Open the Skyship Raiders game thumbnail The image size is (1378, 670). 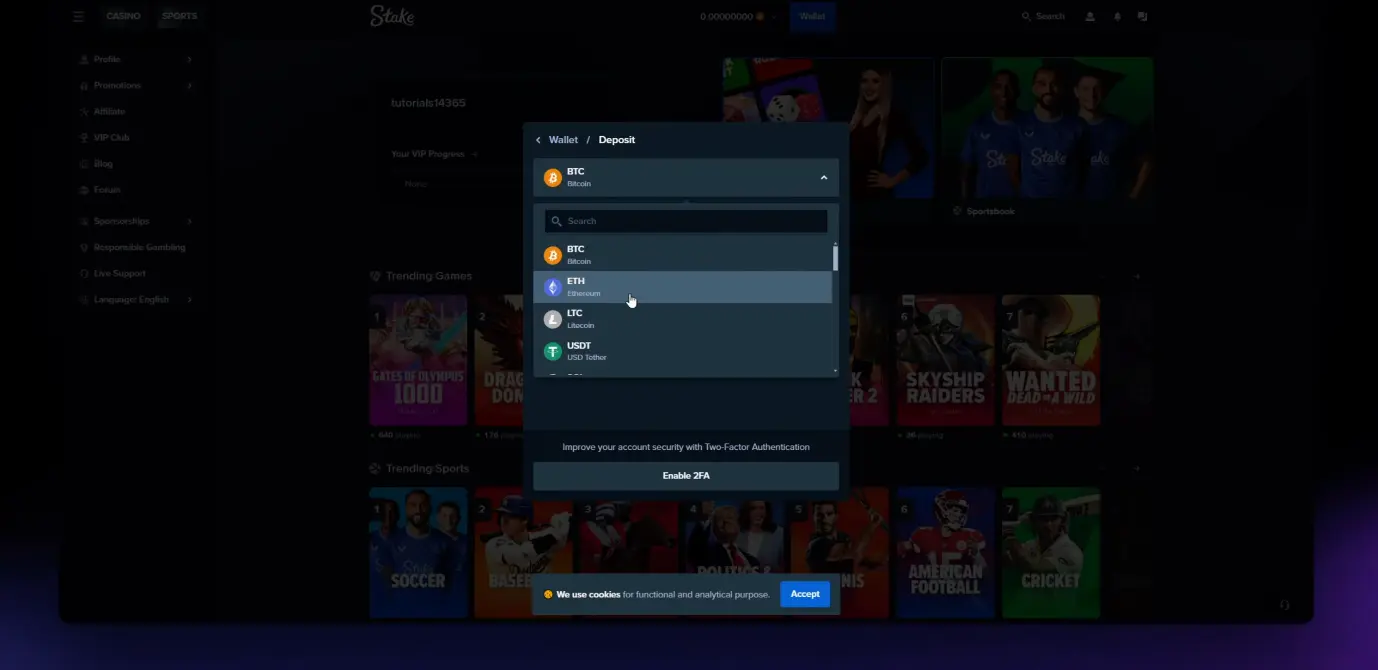(945, 360)
